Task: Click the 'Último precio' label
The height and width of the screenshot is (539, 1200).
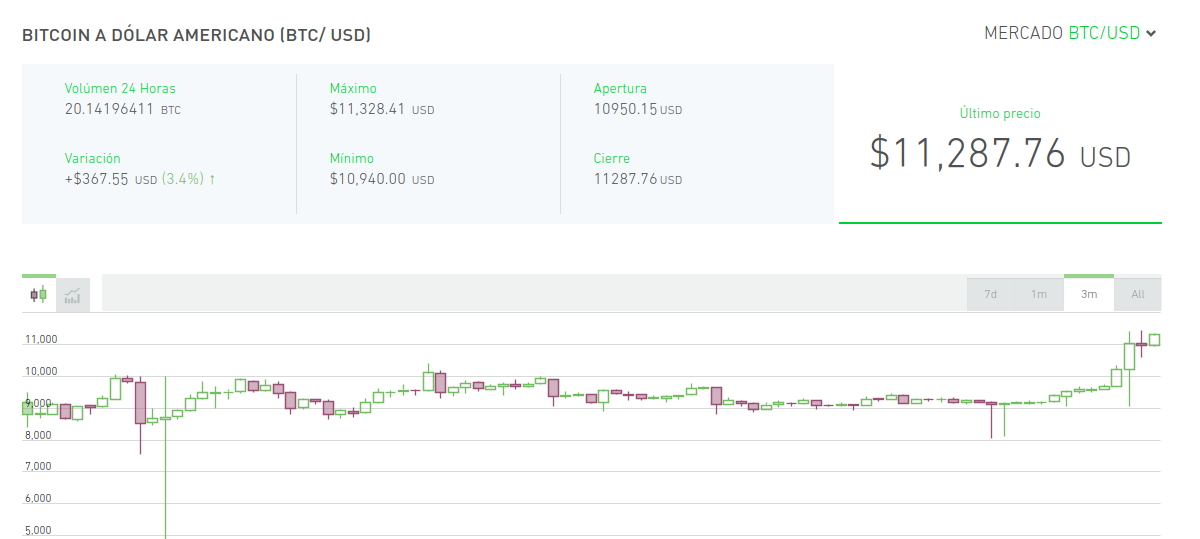Action: click(x=1000, y=114)
